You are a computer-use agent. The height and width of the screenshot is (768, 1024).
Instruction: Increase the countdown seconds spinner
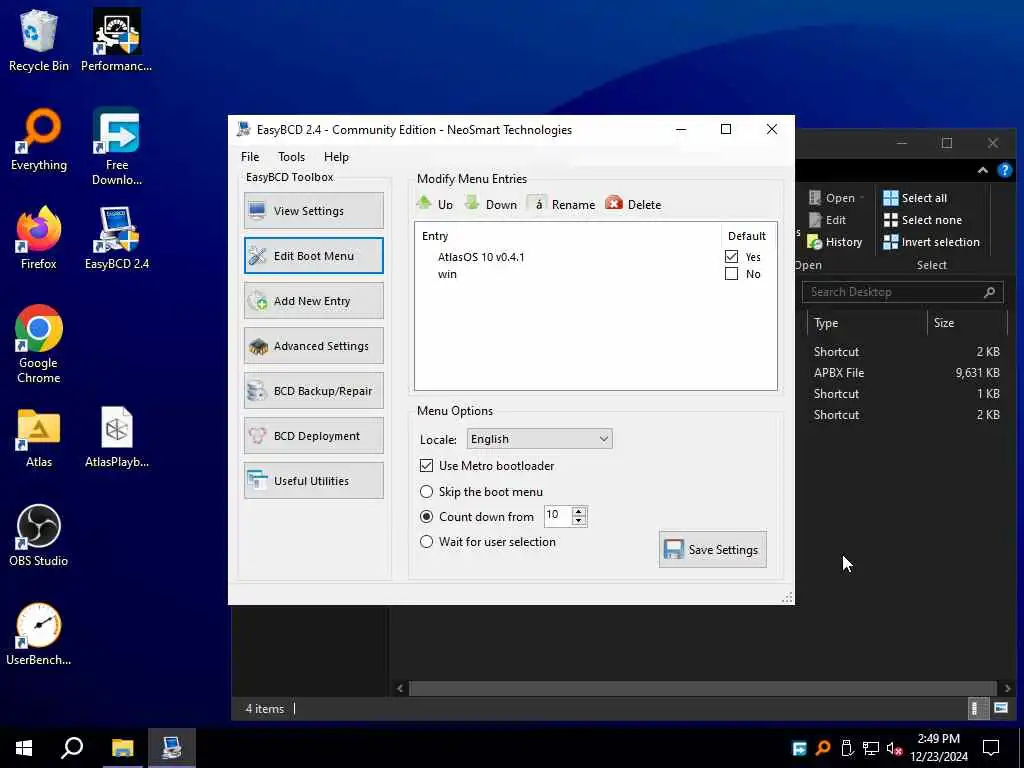579,511
